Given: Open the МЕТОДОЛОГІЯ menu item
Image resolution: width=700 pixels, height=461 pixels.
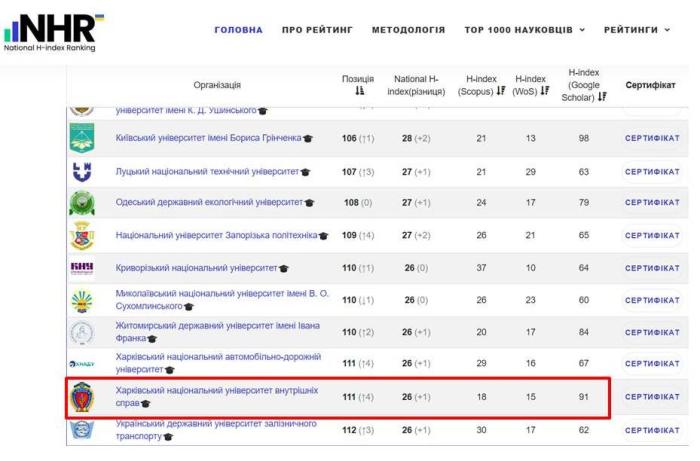Looking at the screenshot, I should click(408, 30).
